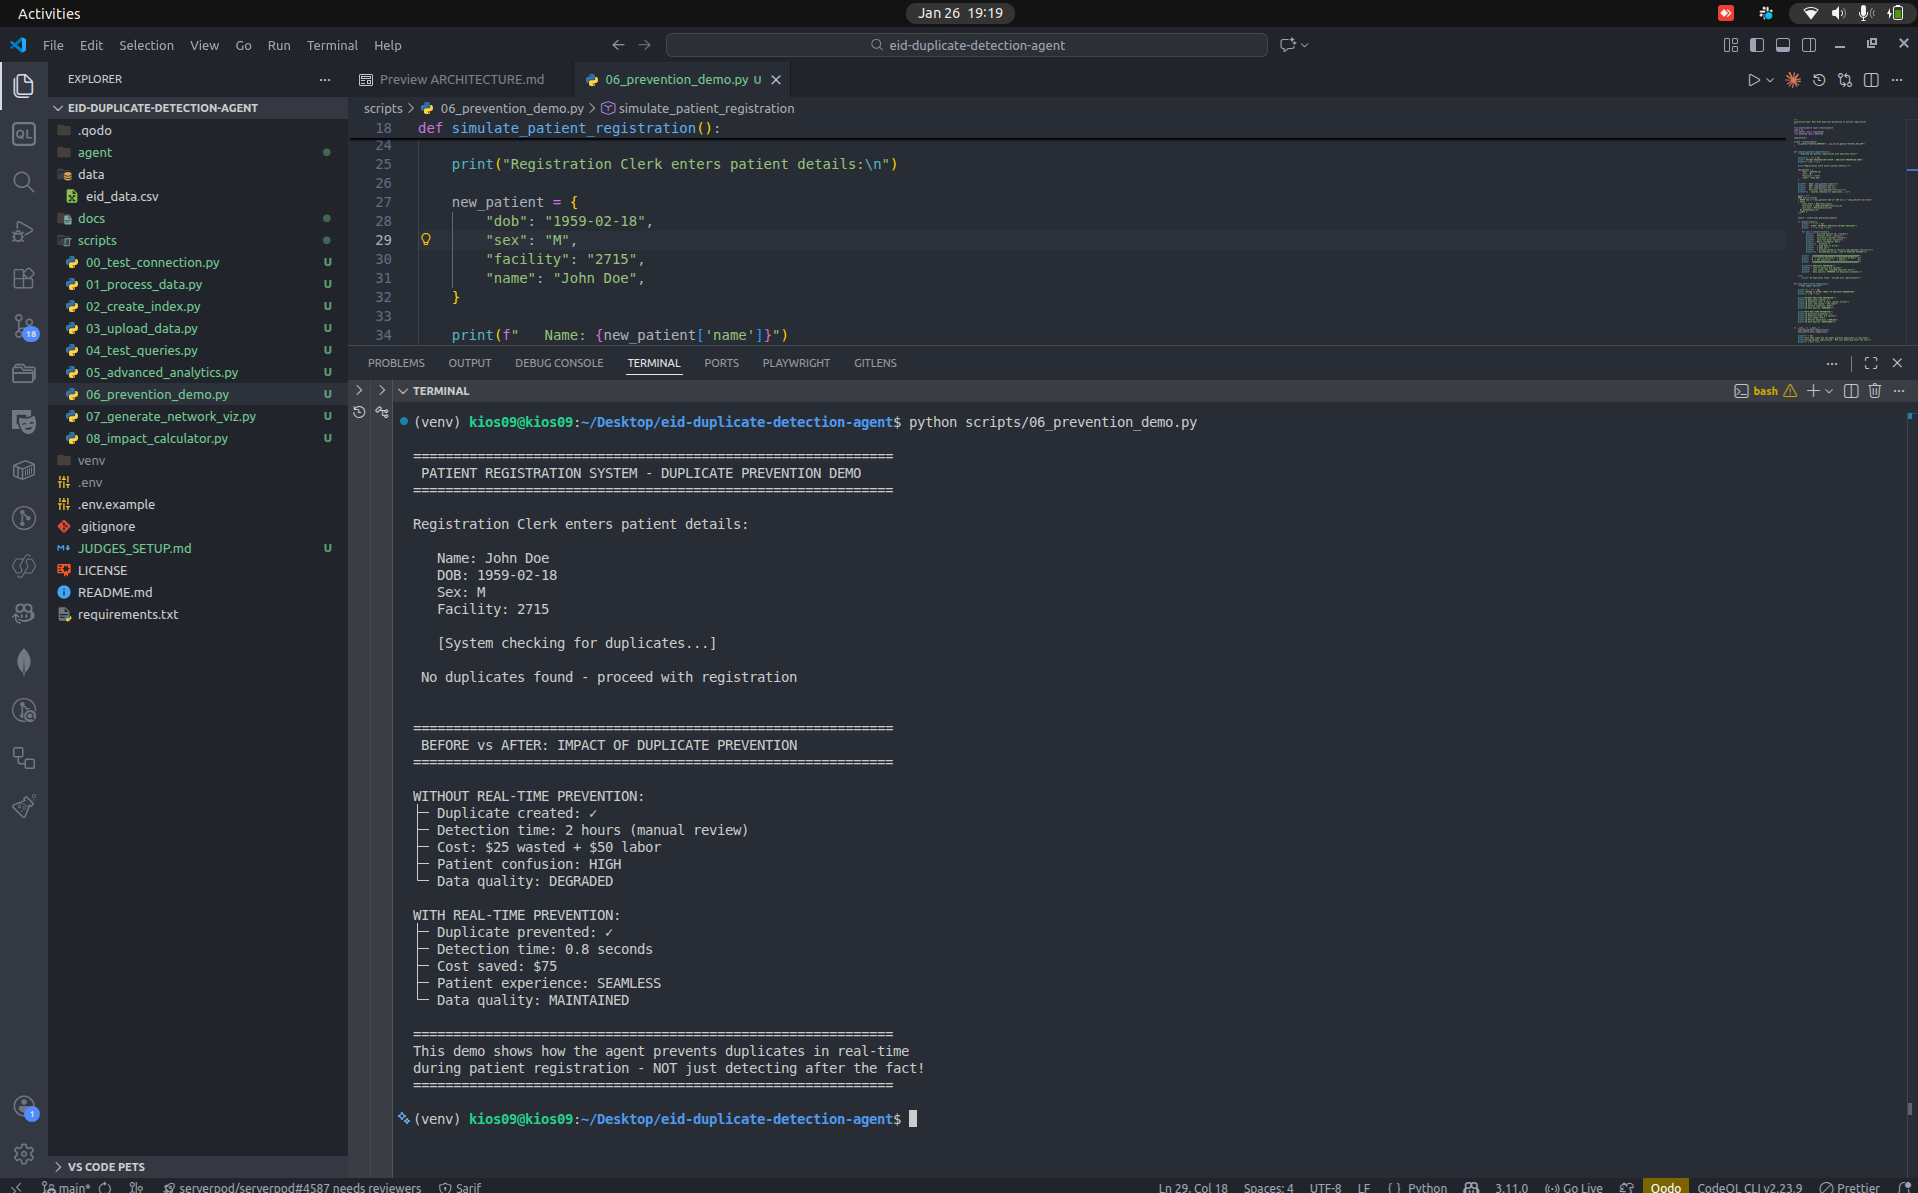1918x1193 pixels.
Task: Open the Selection menu
Action: pos(146,45)
